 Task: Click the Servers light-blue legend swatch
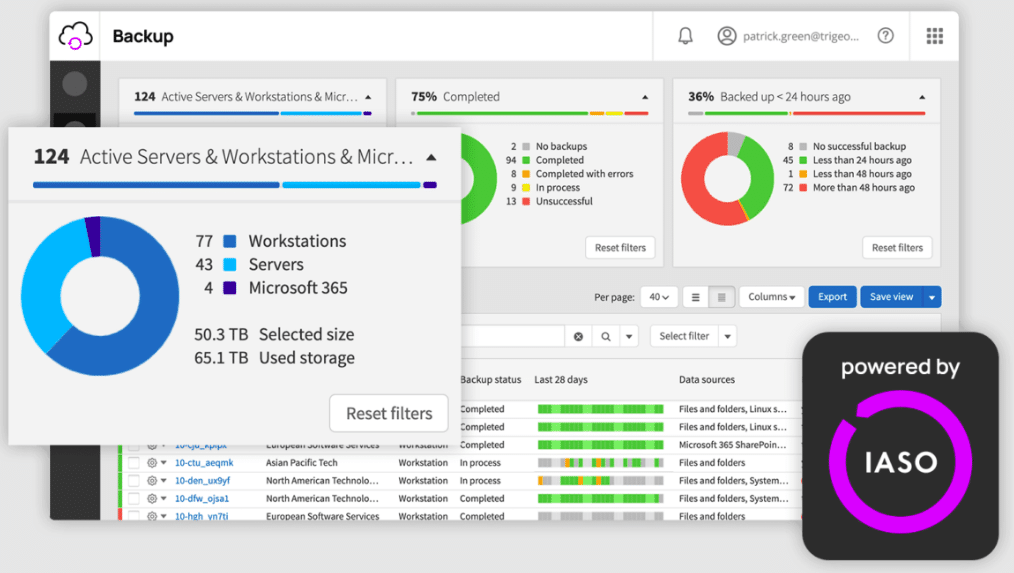click(230, 265)
